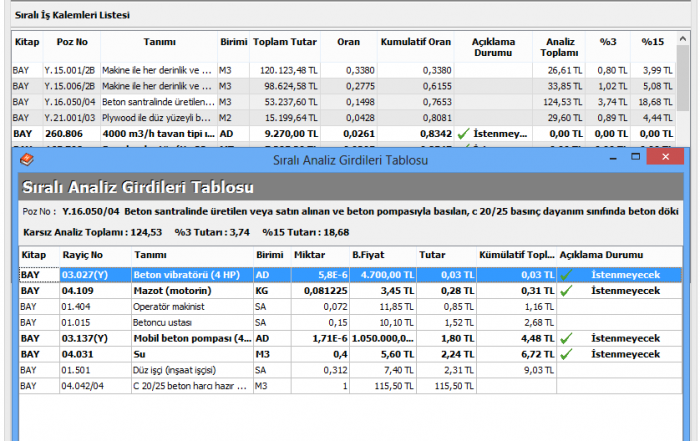Click green checkmark on row 260.806
Screen dimensions: 700x441
click(462, 133)
